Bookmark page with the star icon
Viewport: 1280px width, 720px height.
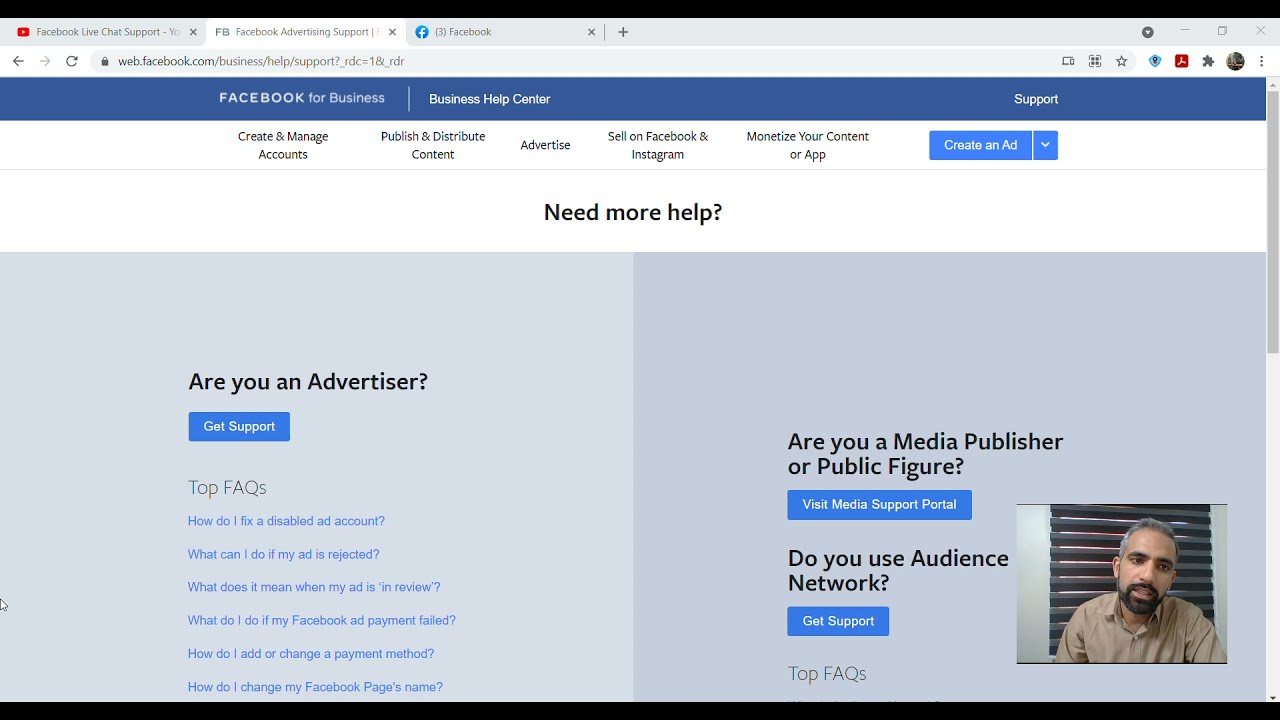[x=1122, y=61]
